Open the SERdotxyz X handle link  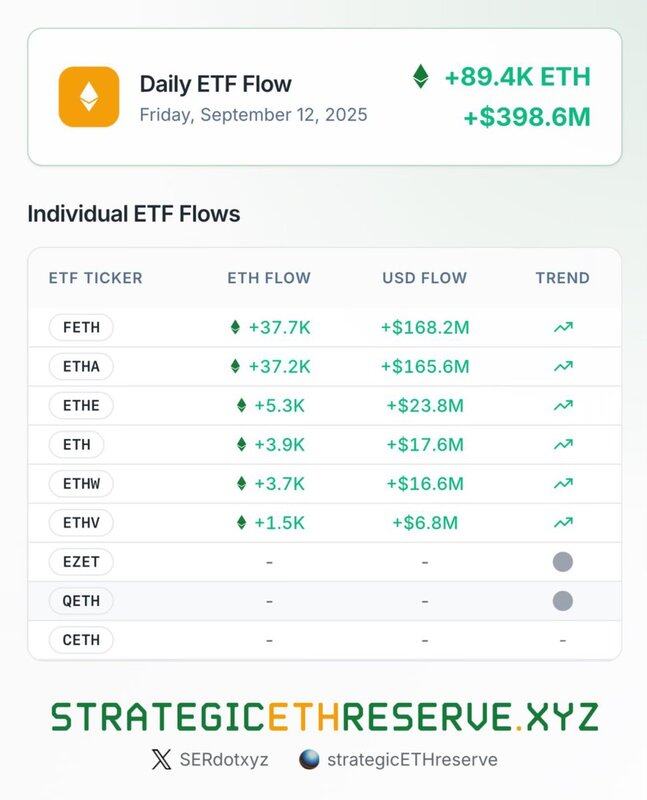tap(223, 759)
